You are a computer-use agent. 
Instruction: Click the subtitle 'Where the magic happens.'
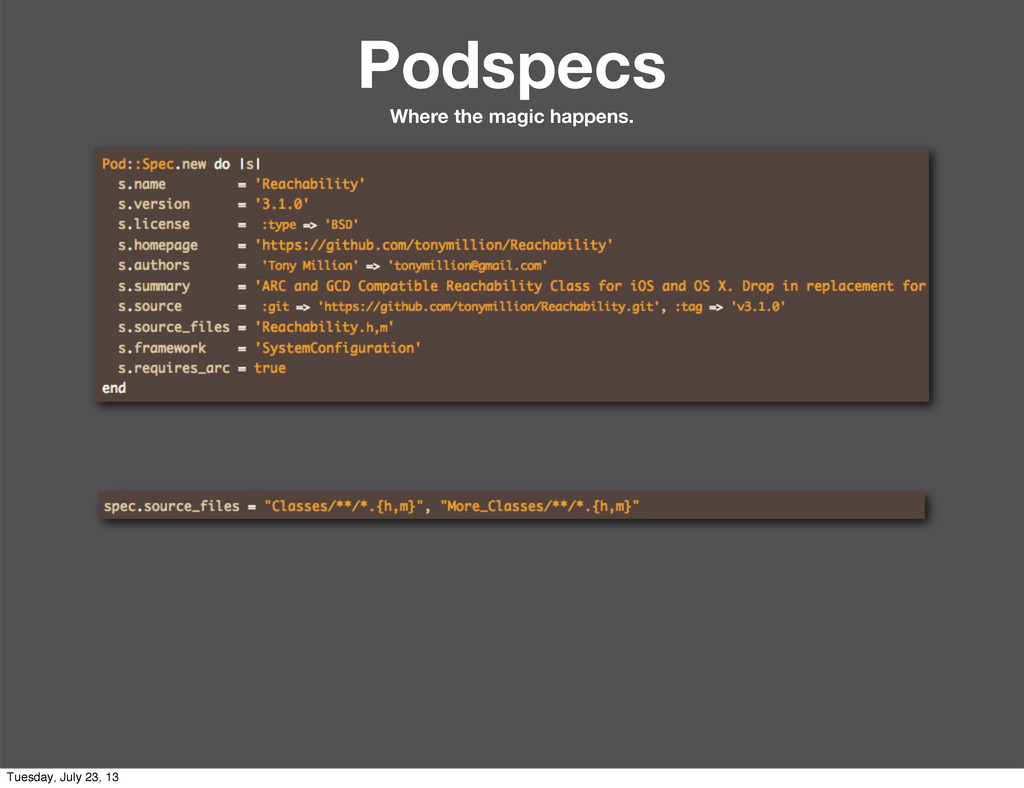coord(512,117)
